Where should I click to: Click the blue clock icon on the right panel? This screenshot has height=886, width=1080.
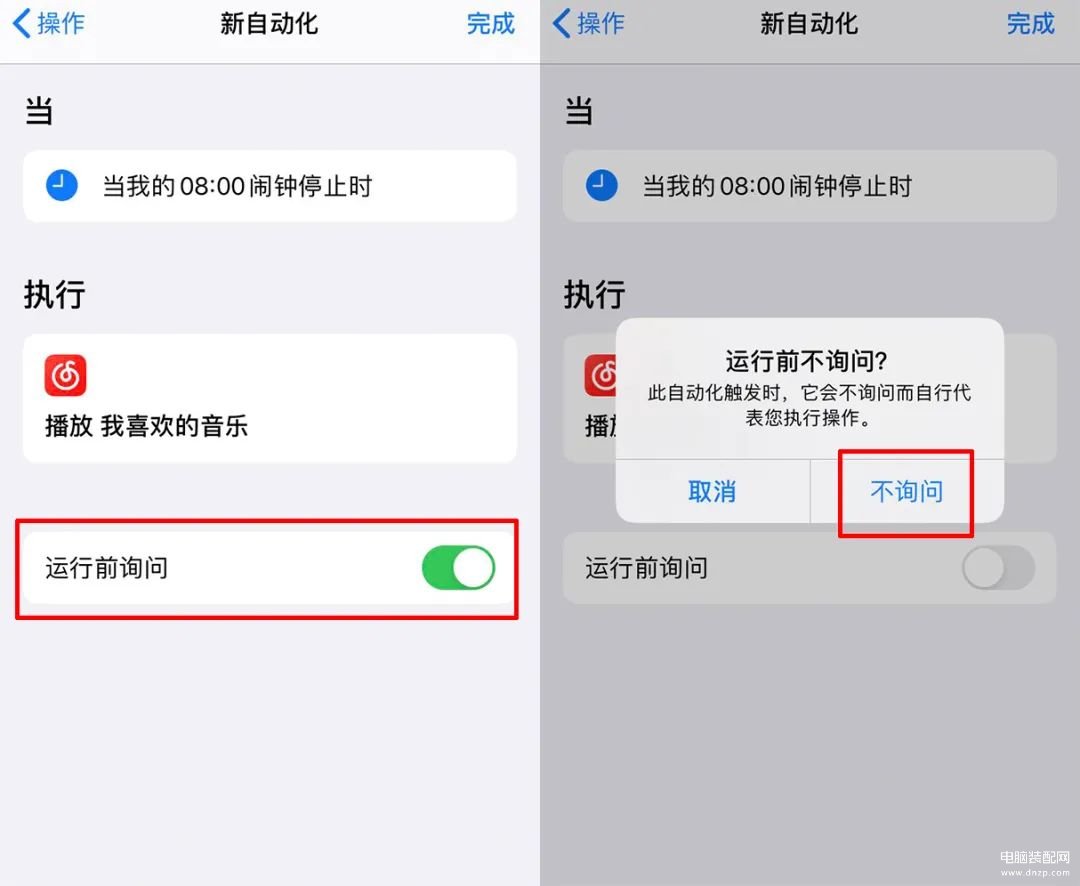tap(601, 185)
